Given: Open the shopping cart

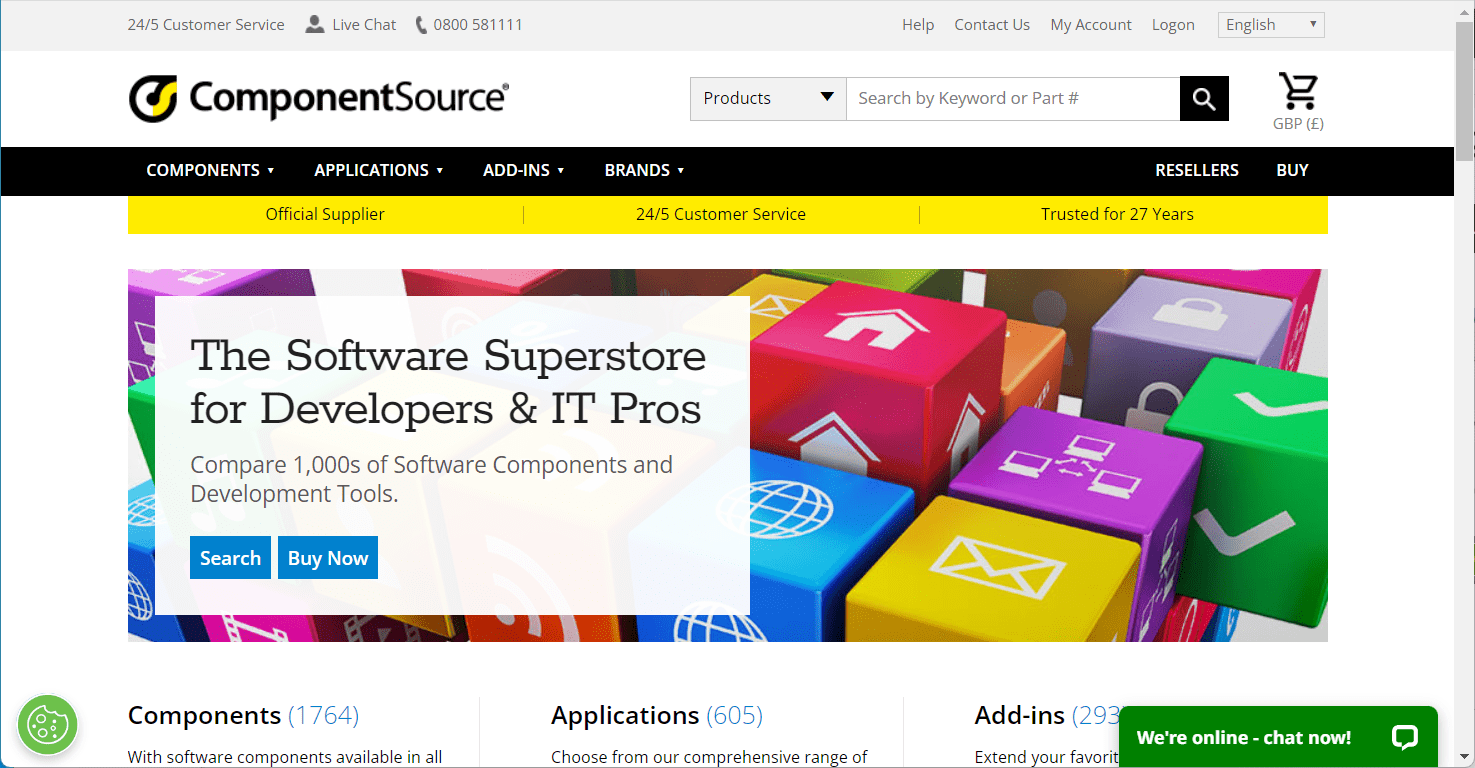Looking at the screenshot, I should [x=1297, y=90].
